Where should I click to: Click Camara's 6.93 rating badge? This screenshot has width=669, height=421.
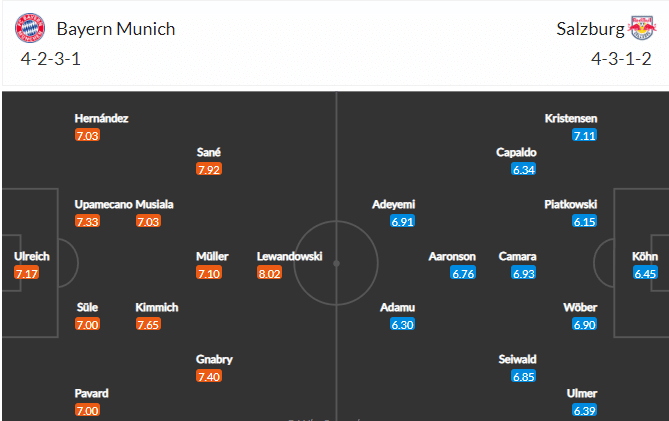pos(524,273)
